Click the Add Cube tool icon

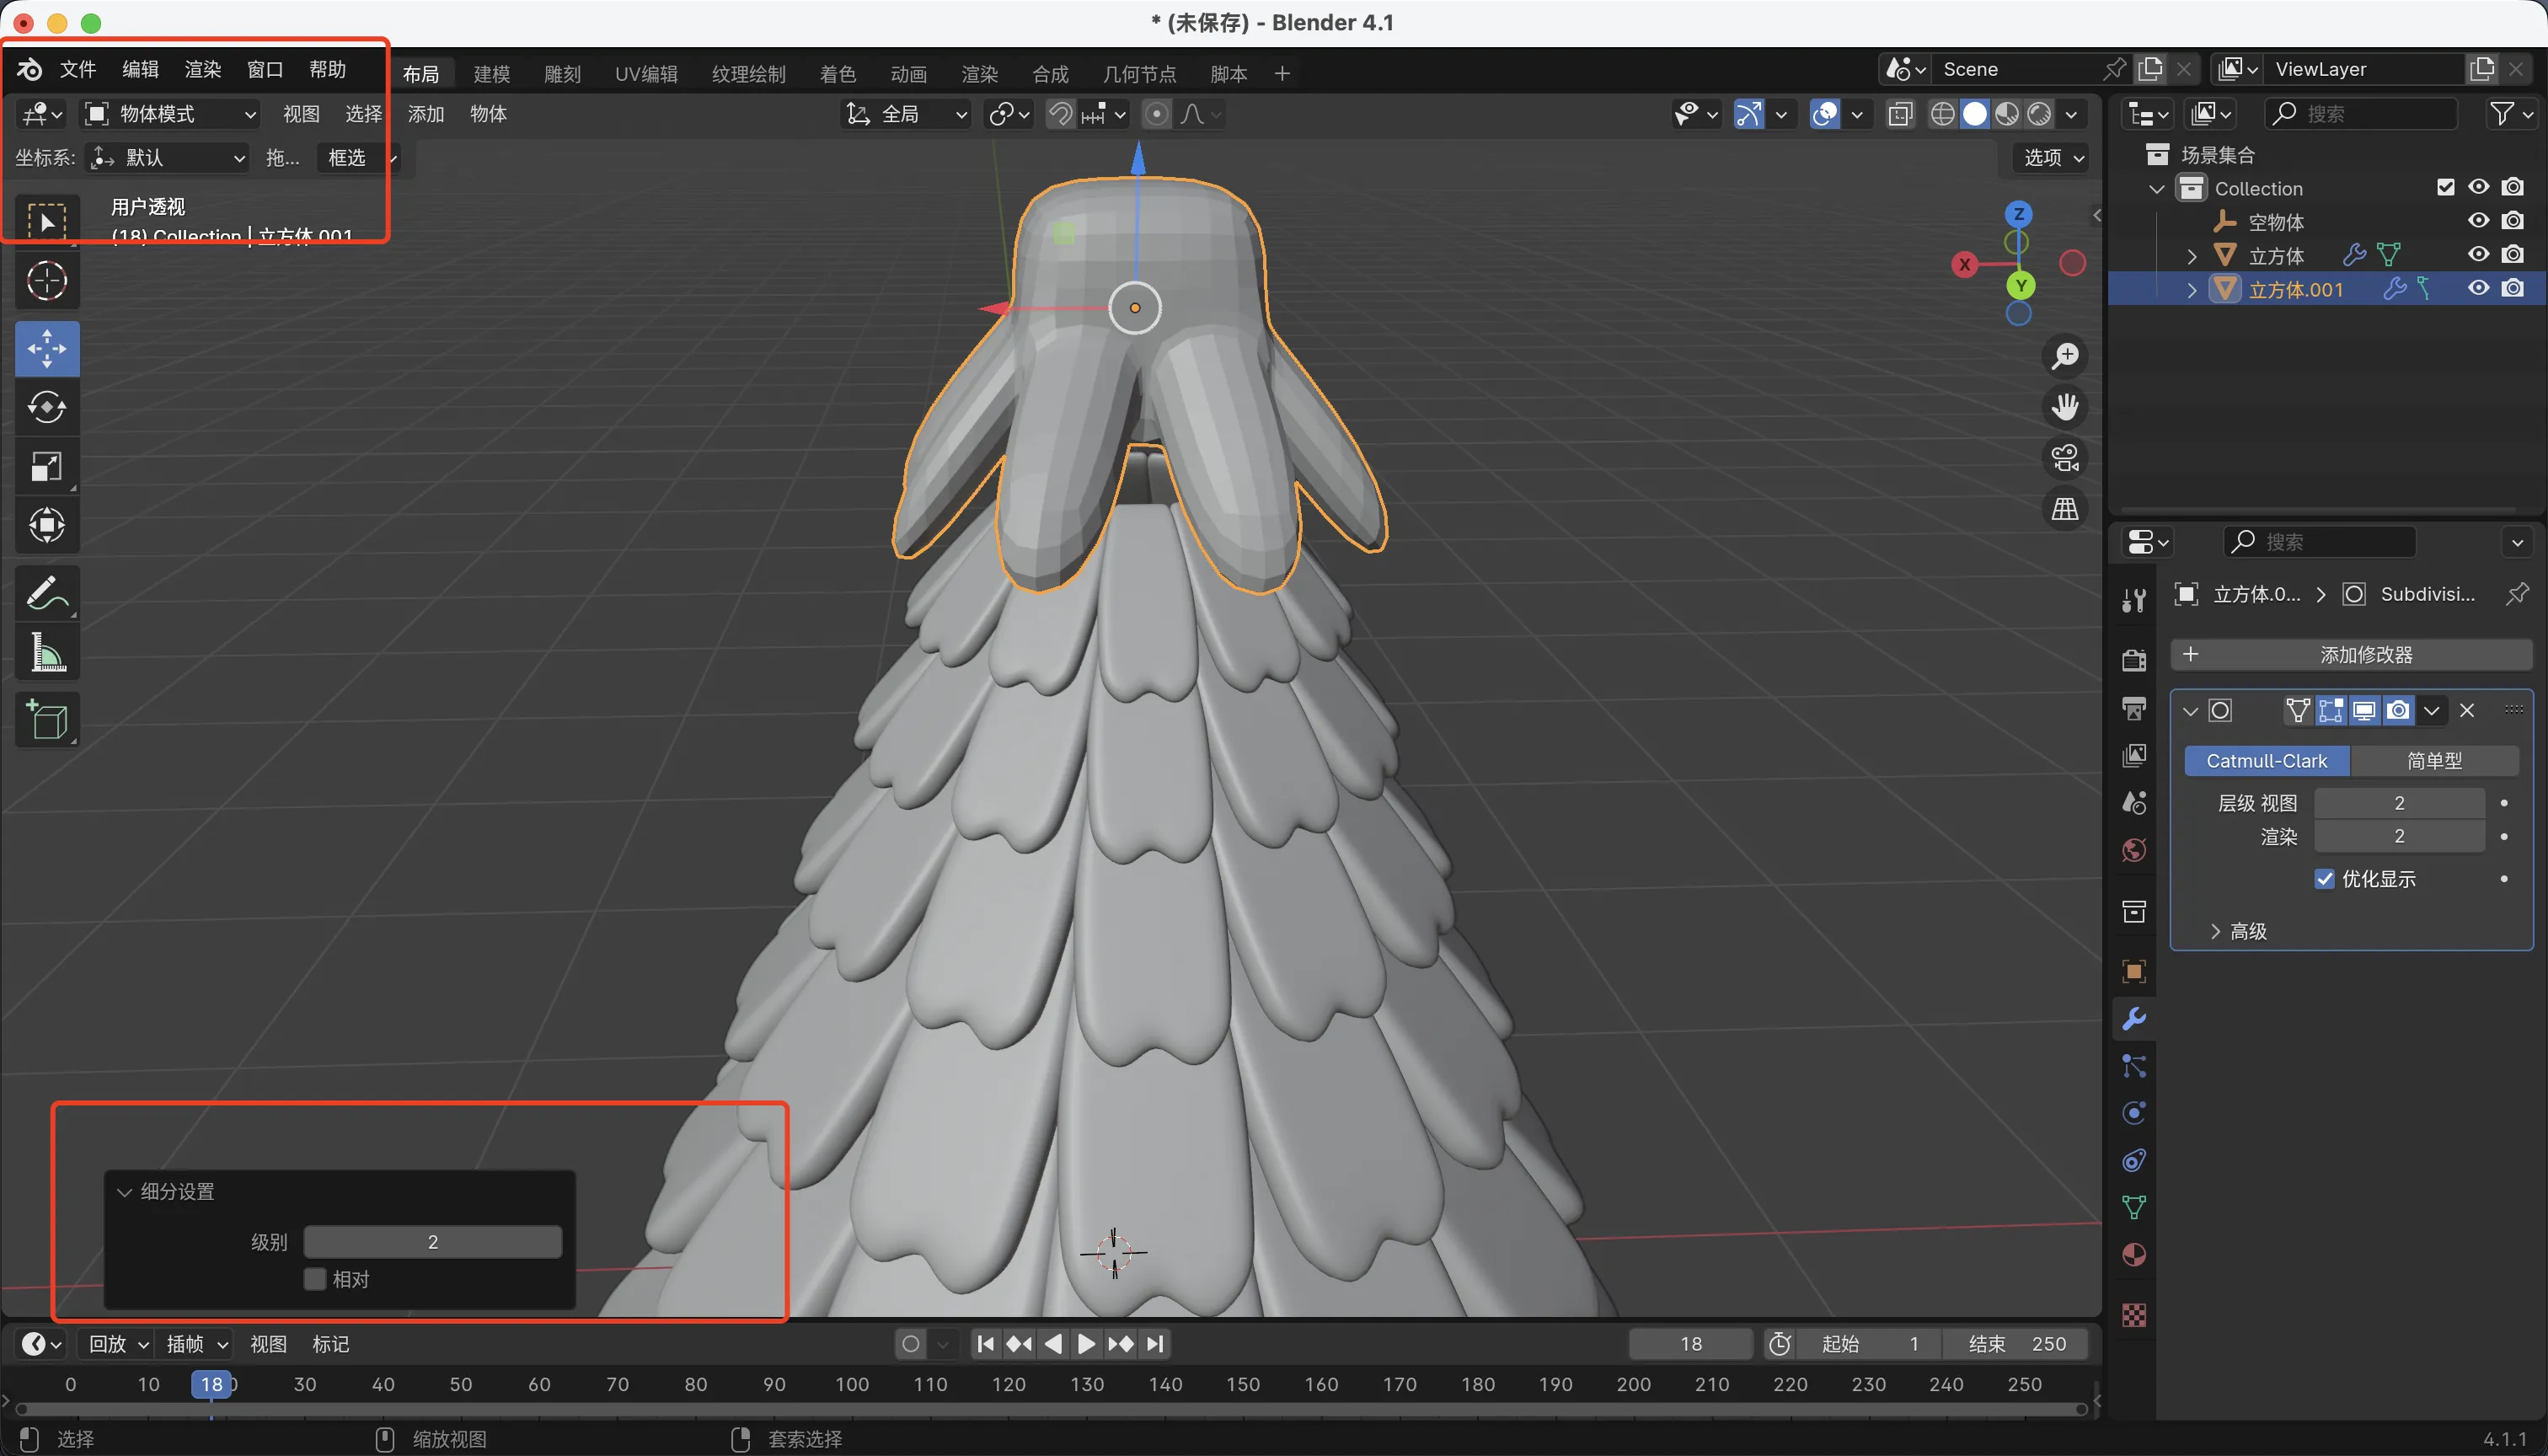tap(47, 719)
